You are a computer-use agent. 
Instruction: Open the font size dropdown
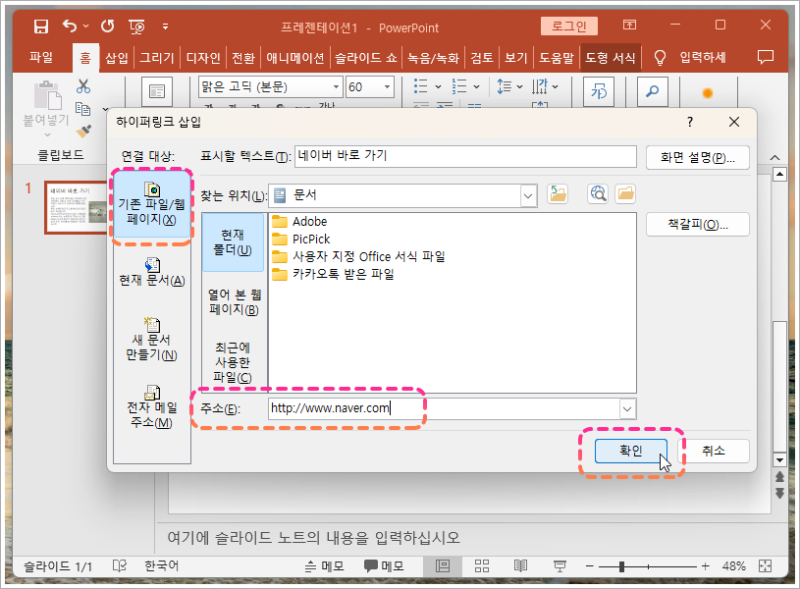pos(387,87)
